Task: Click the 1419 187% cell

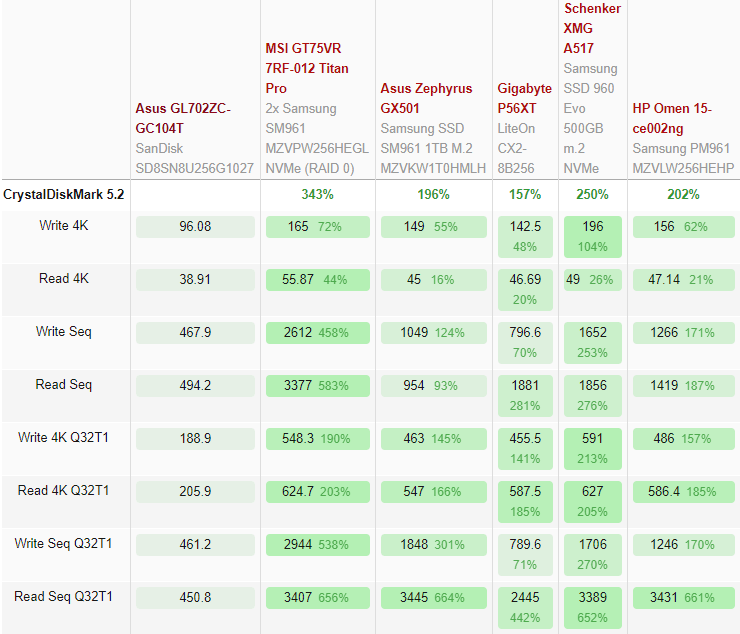Action: coord(684,385)
